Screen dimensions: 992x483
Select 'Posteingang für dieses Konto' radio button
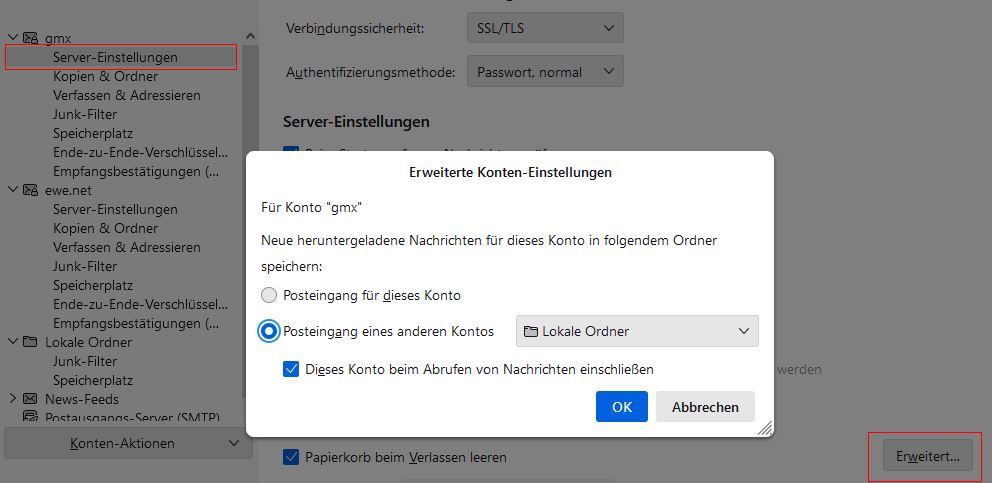(x=269, y=296)
